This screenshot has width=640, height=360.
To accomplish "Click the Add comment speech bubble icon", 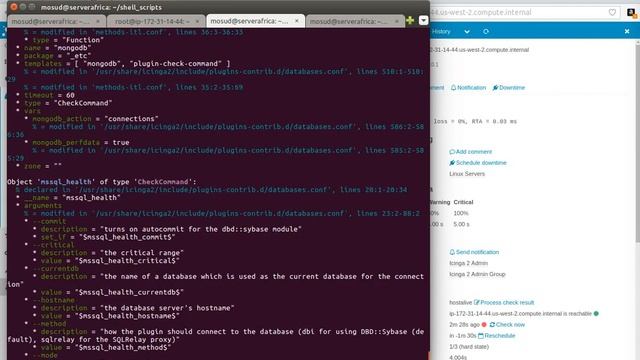I will pos(452,152).
